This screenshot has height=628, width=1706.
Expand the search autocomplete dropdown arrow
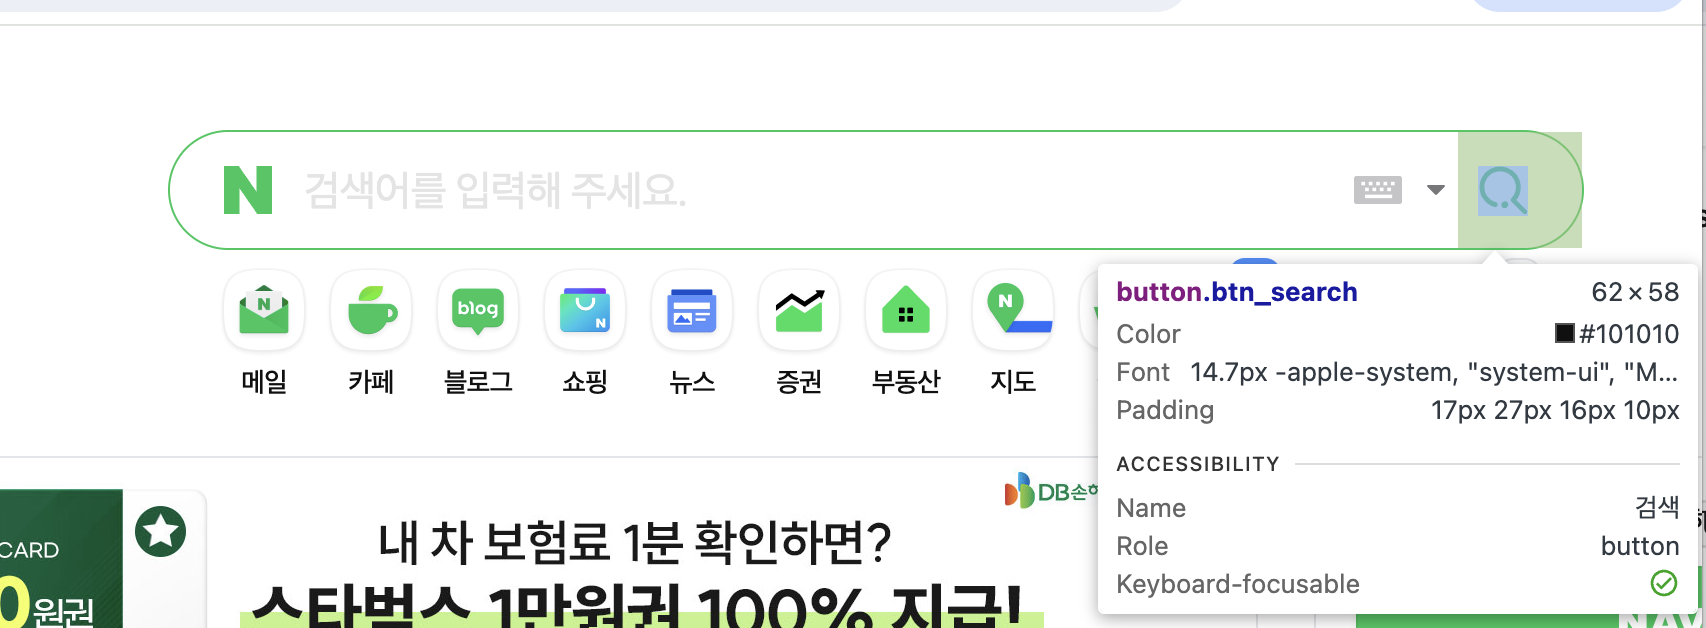pos(1436,190)
